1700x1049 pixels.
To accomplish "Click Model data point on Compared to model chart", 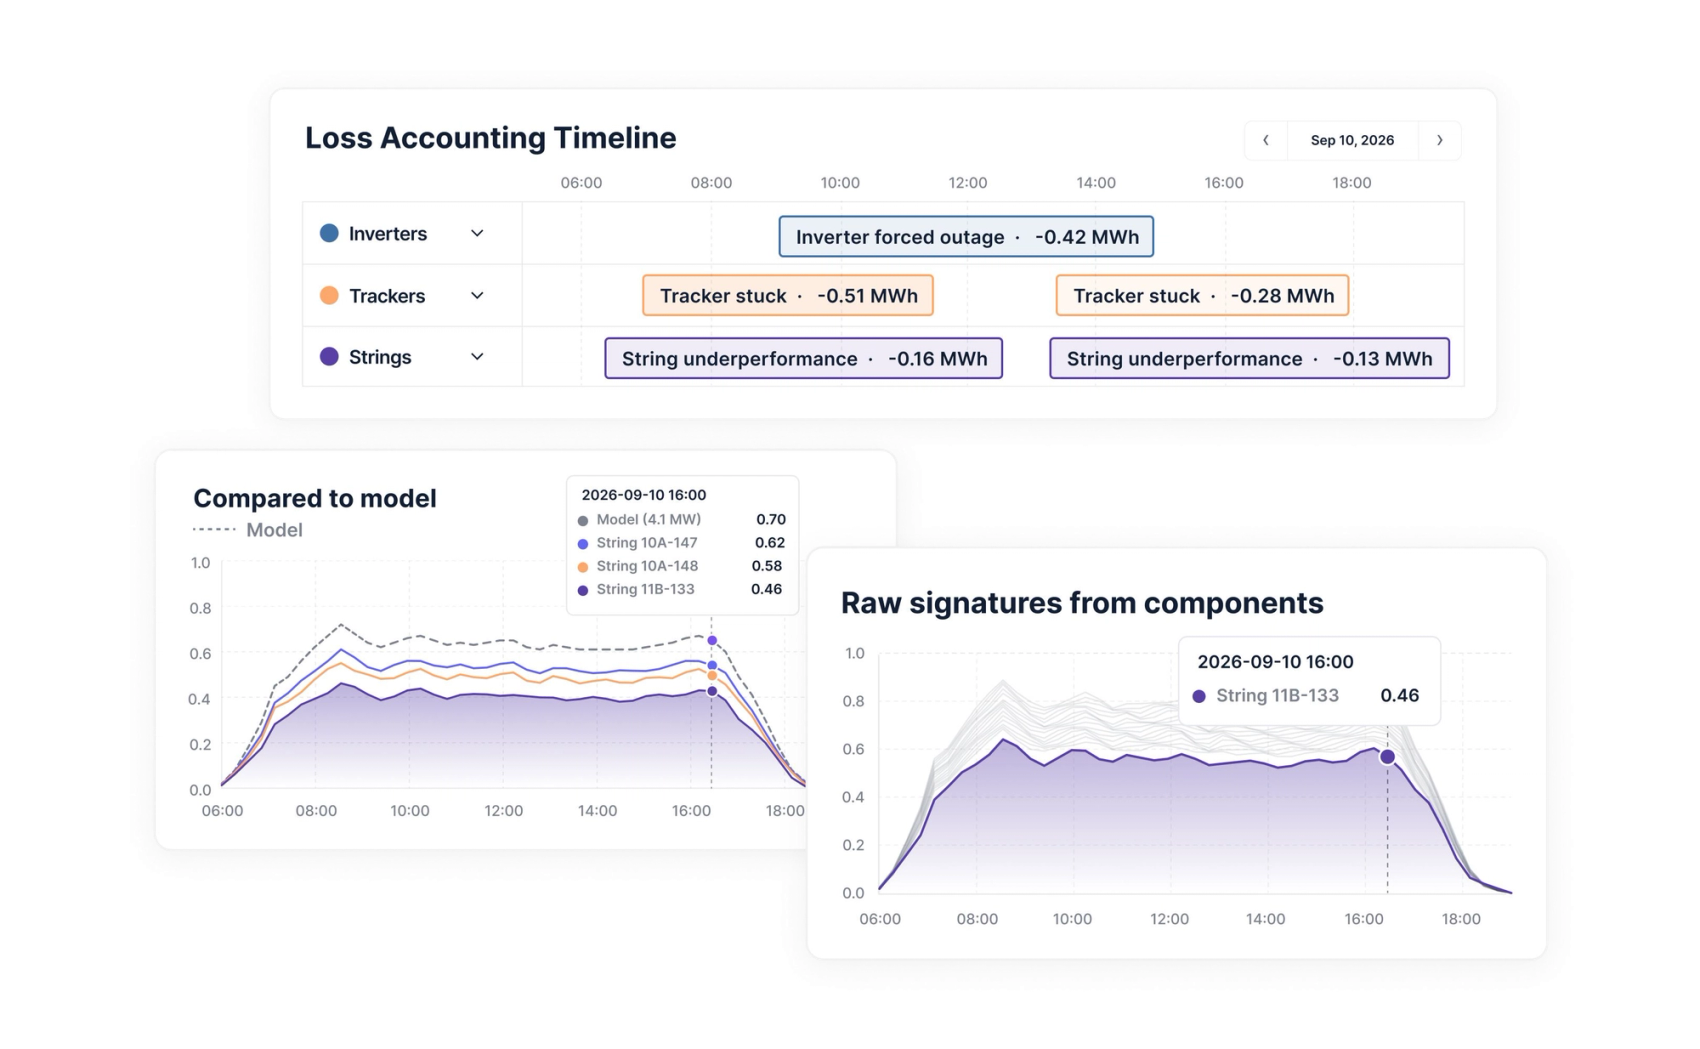I will (x=712, y=640).
